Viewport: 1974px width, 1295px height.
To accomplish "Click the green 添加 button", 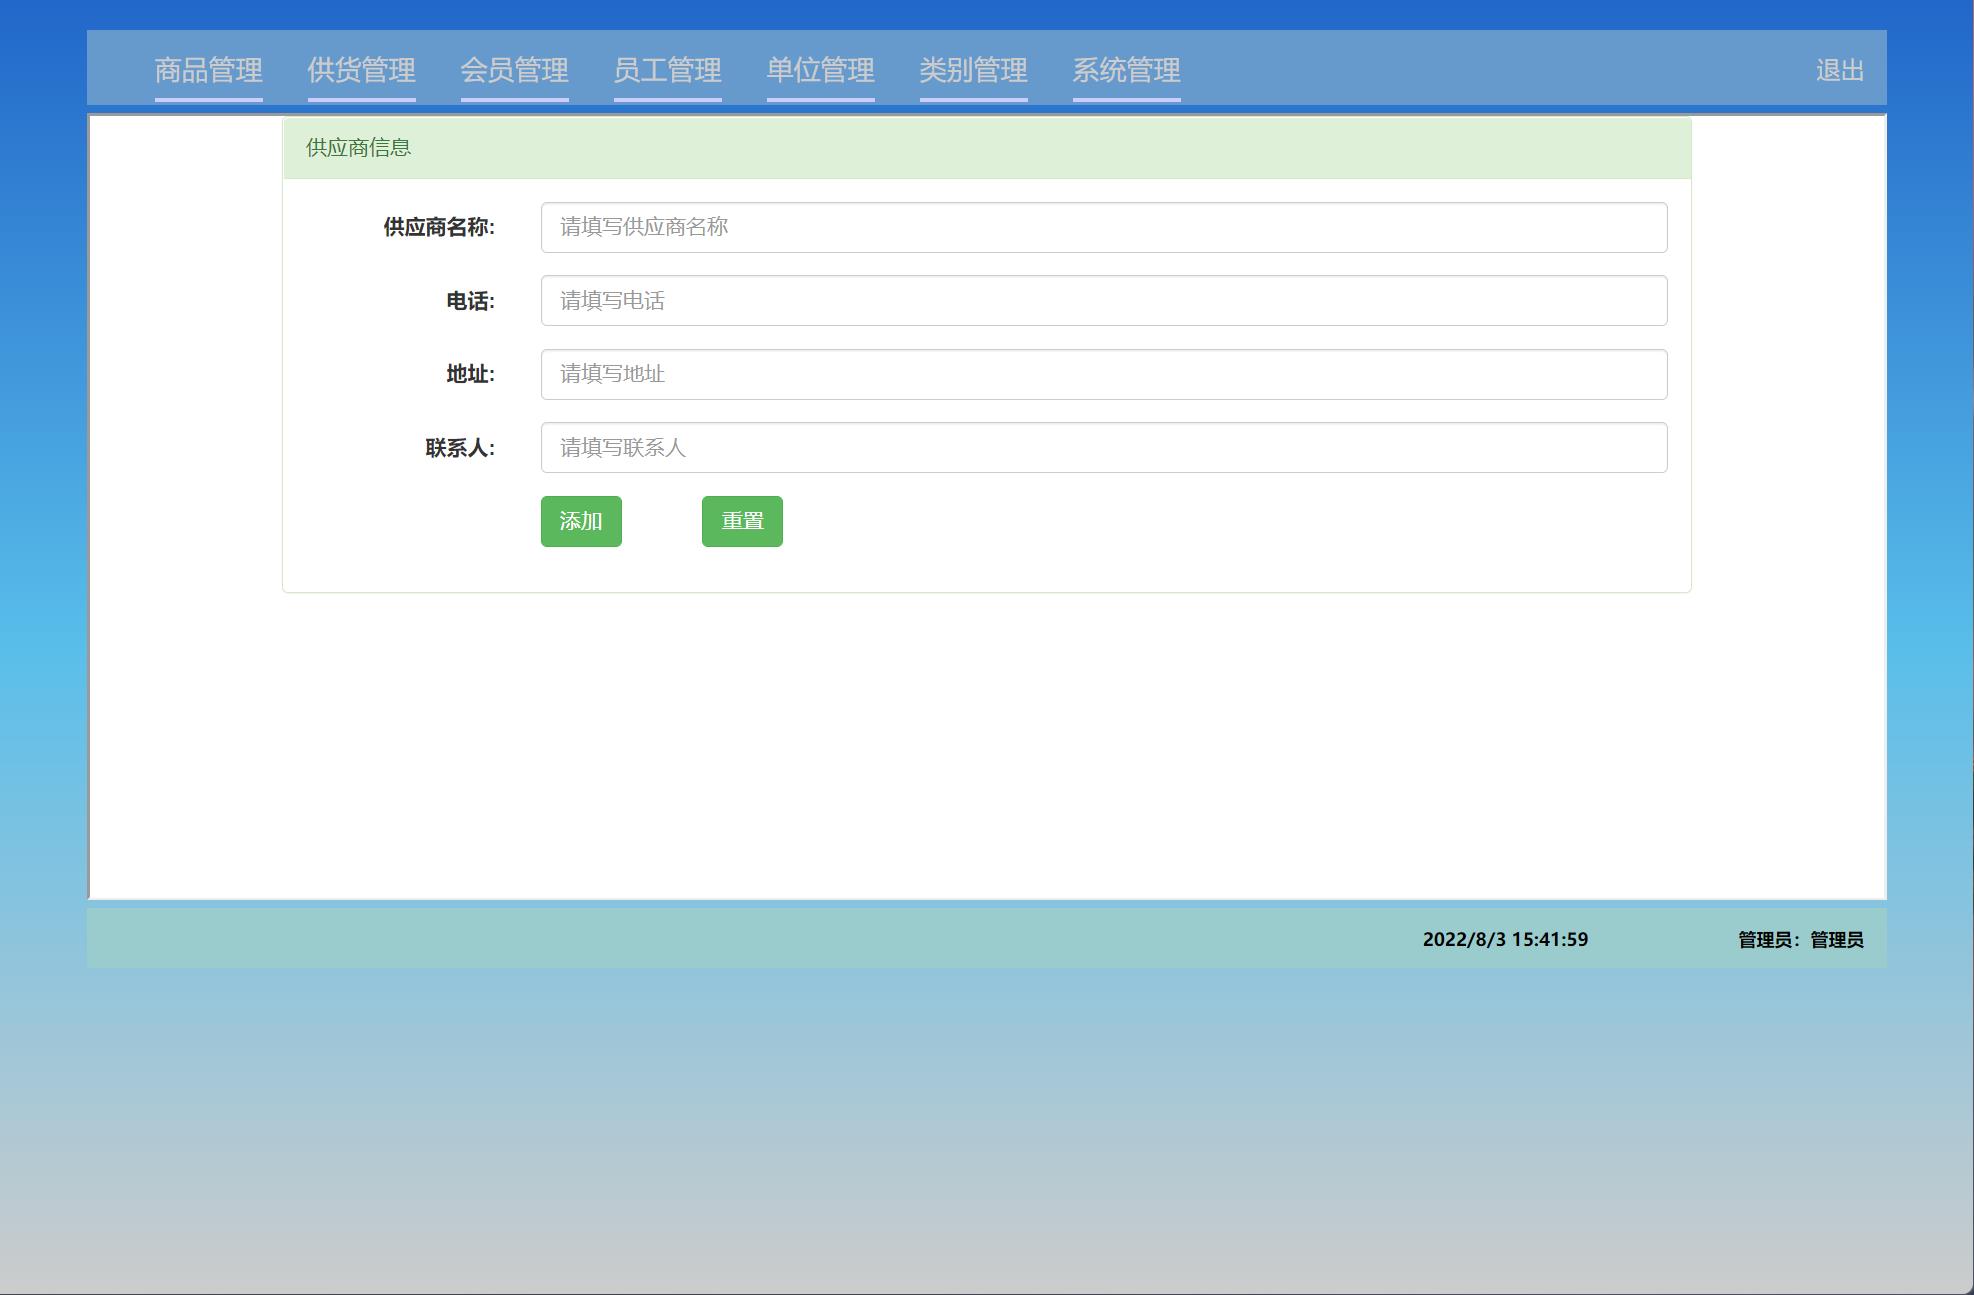I will coord(581,521).
